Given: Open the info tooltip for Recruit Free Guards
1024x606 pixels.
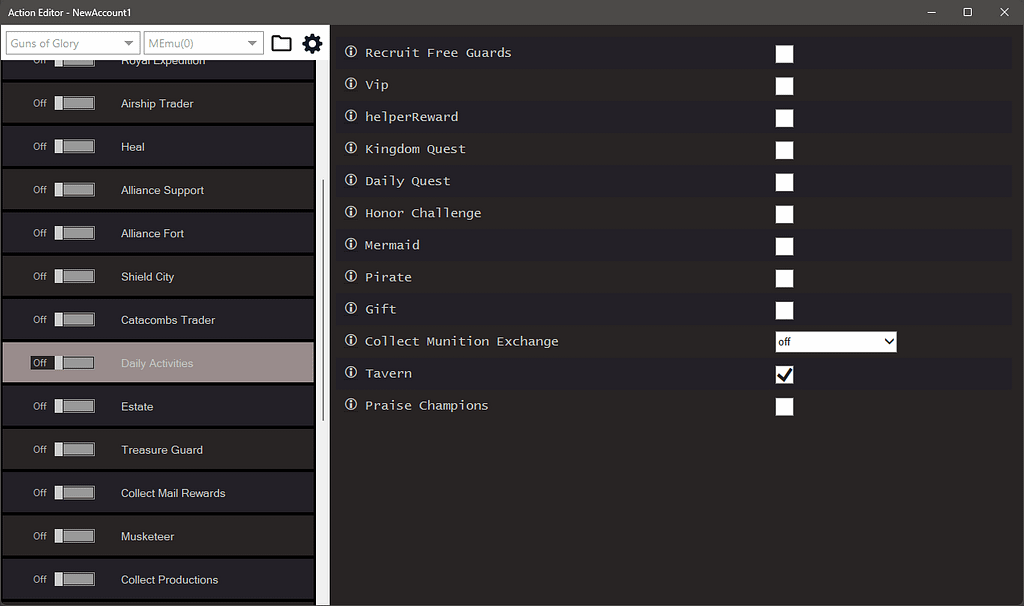Looking at the screenshot, I should click(x=350, y=53).
